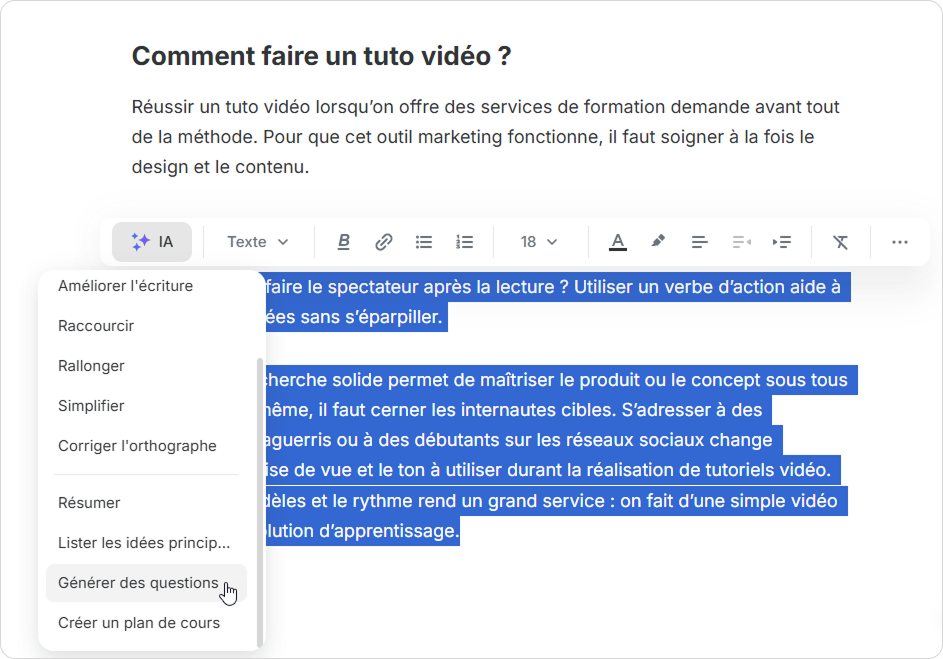Toggle numbered list
Viewport: 943px width, 659px height.
[x=464, y=242]
